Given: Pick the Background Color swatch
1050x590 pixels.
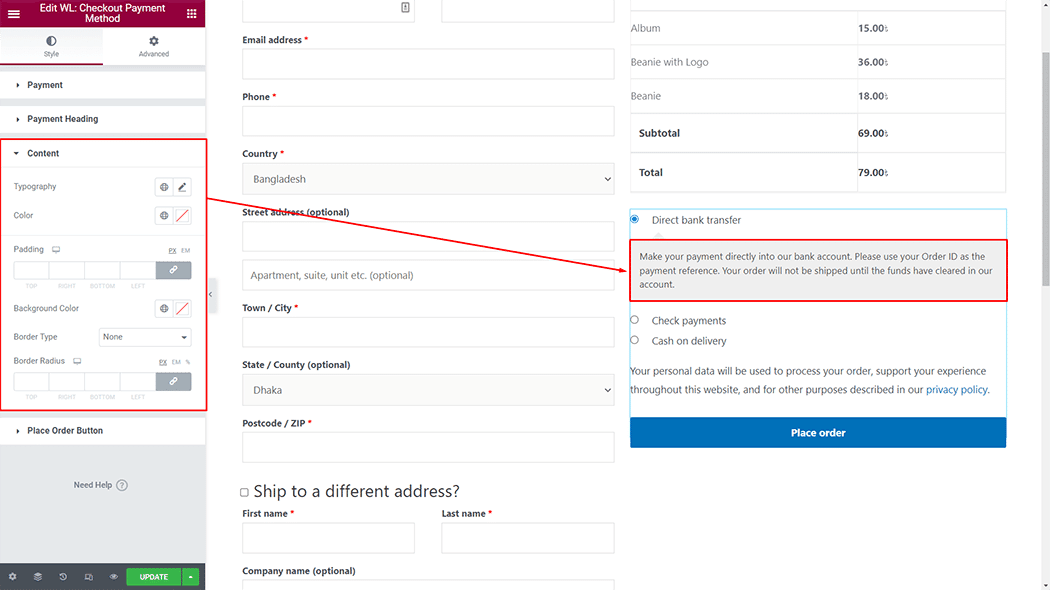Looking at the screenshot, I should point(182,309).
